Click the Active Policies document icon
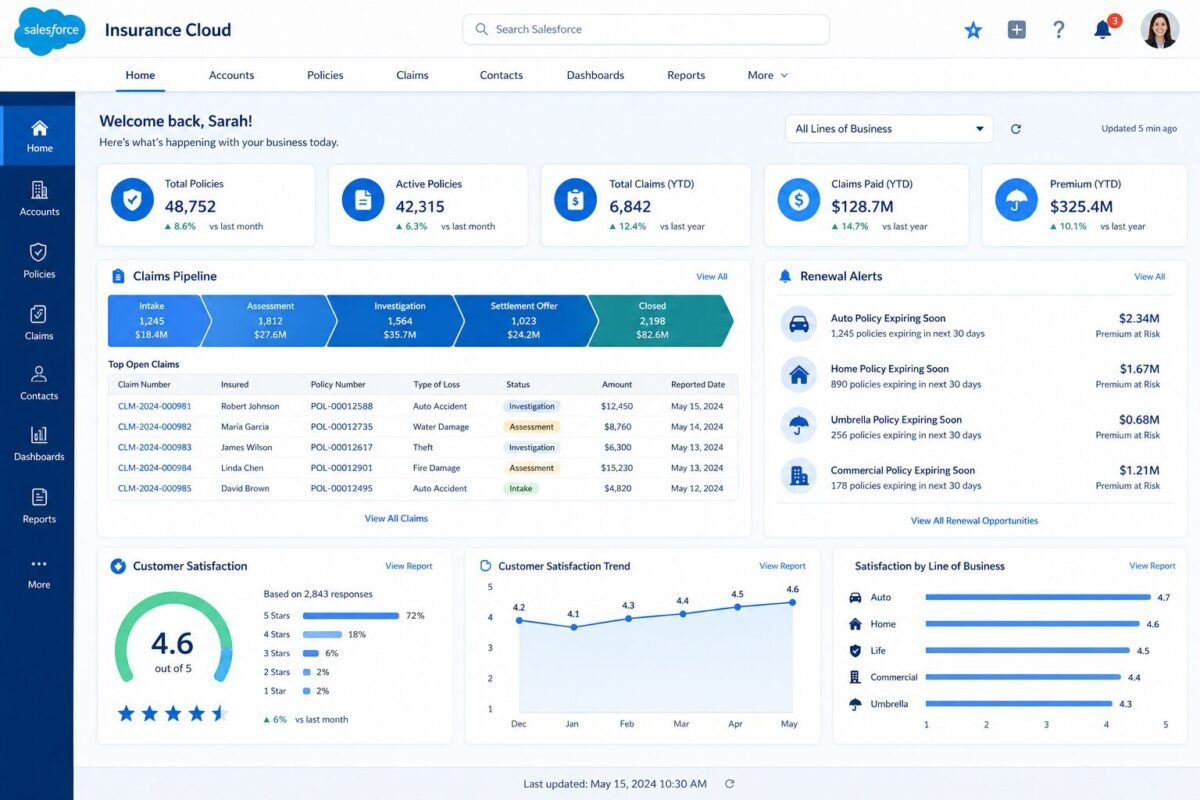This screenshot has height=800, width=1200. click(362, 200)
